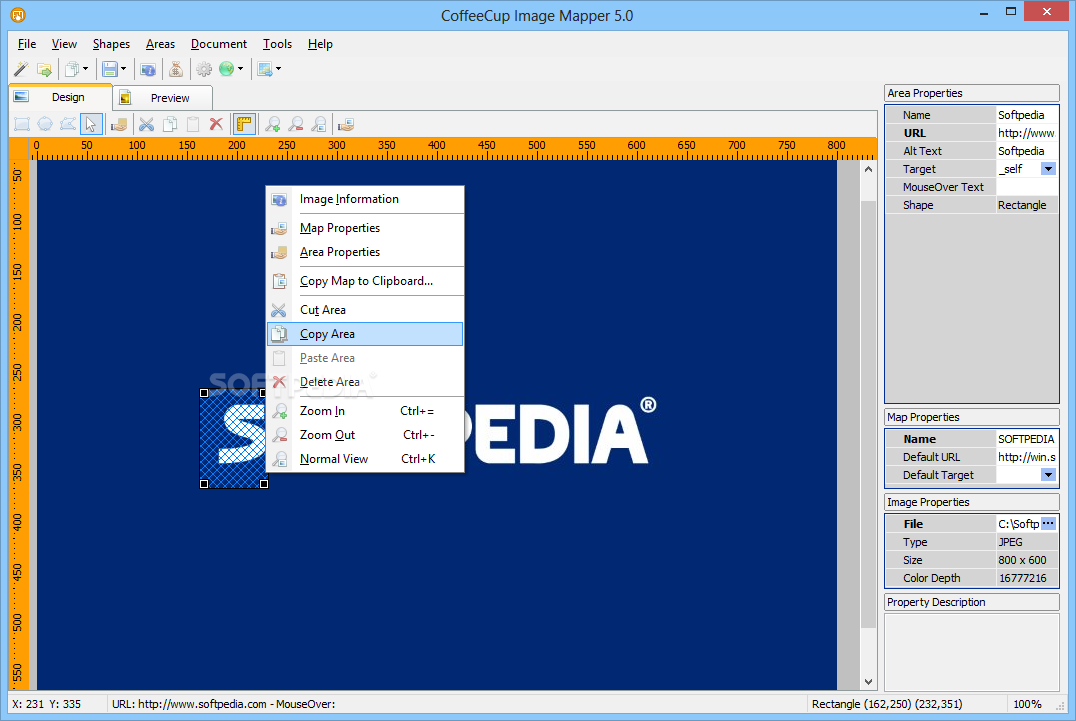
Task: Click the empty MouseOver Text field
Action: point(1027,187)
